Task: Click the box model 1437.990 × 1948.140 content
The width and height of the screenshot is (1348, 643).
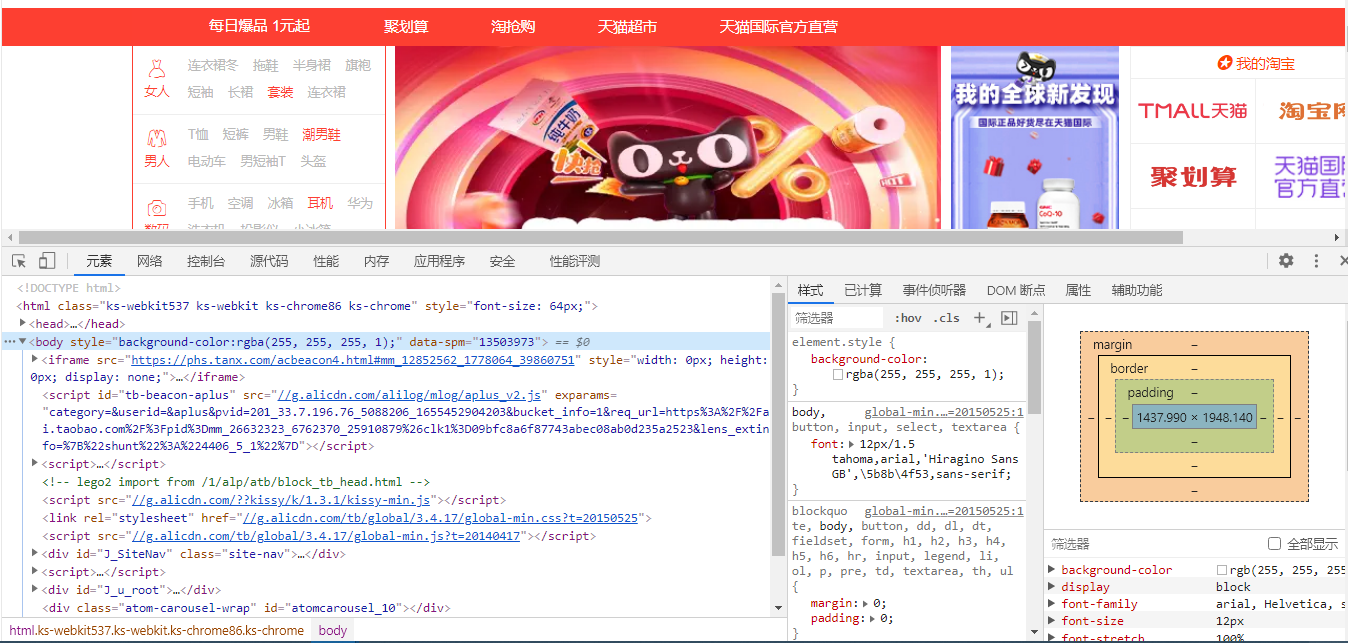Action: click(x=1194, y=417)
